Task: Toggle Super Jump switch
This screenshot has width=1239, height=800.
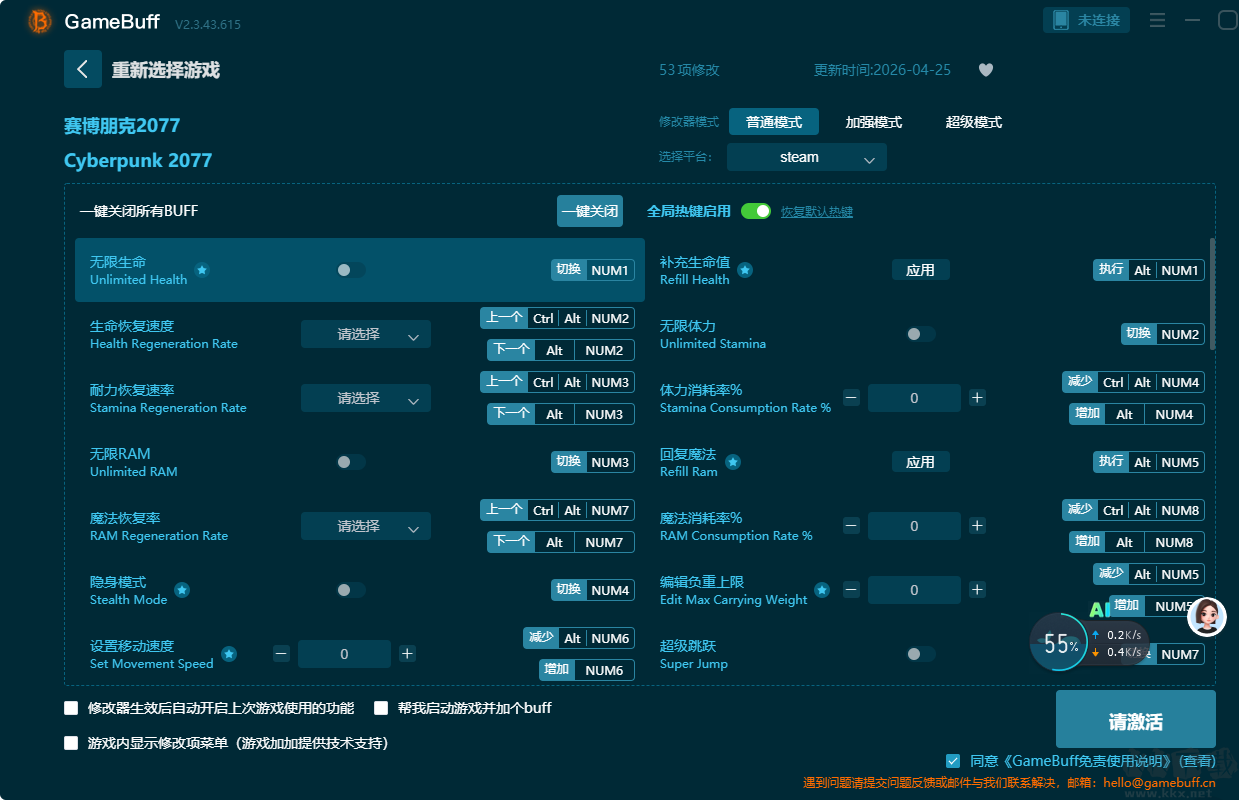Action: [920, 654]
